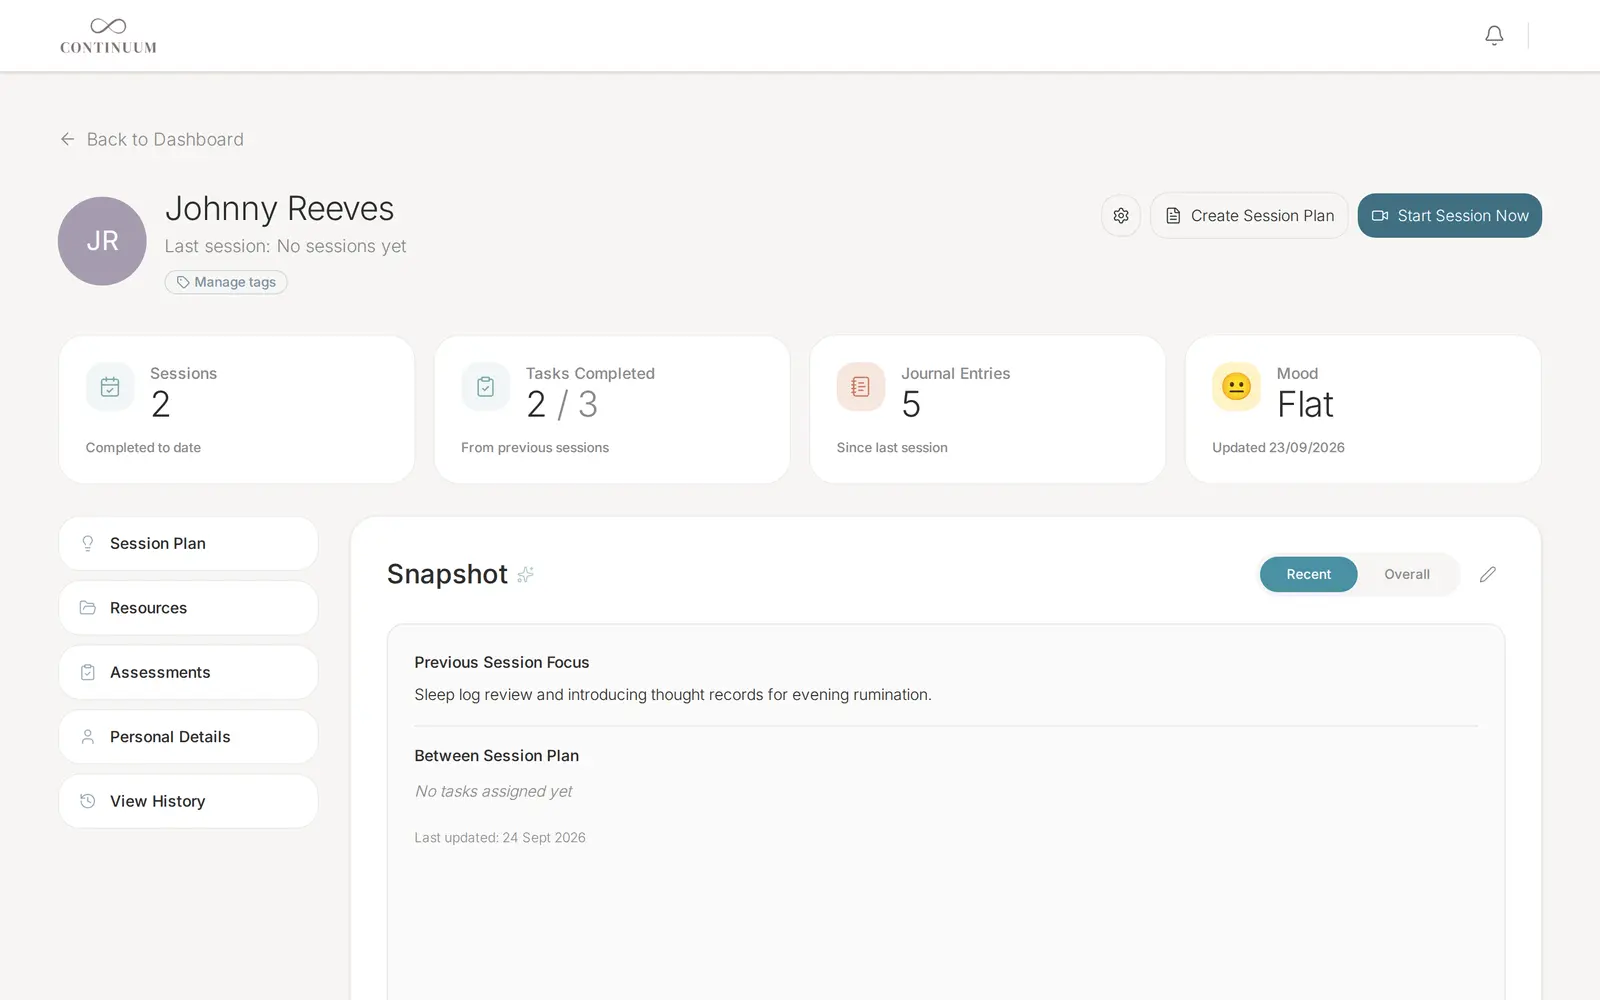Click the Start Session Now button
The width and height of the screenshot is (1600, 1000).
1449,216
